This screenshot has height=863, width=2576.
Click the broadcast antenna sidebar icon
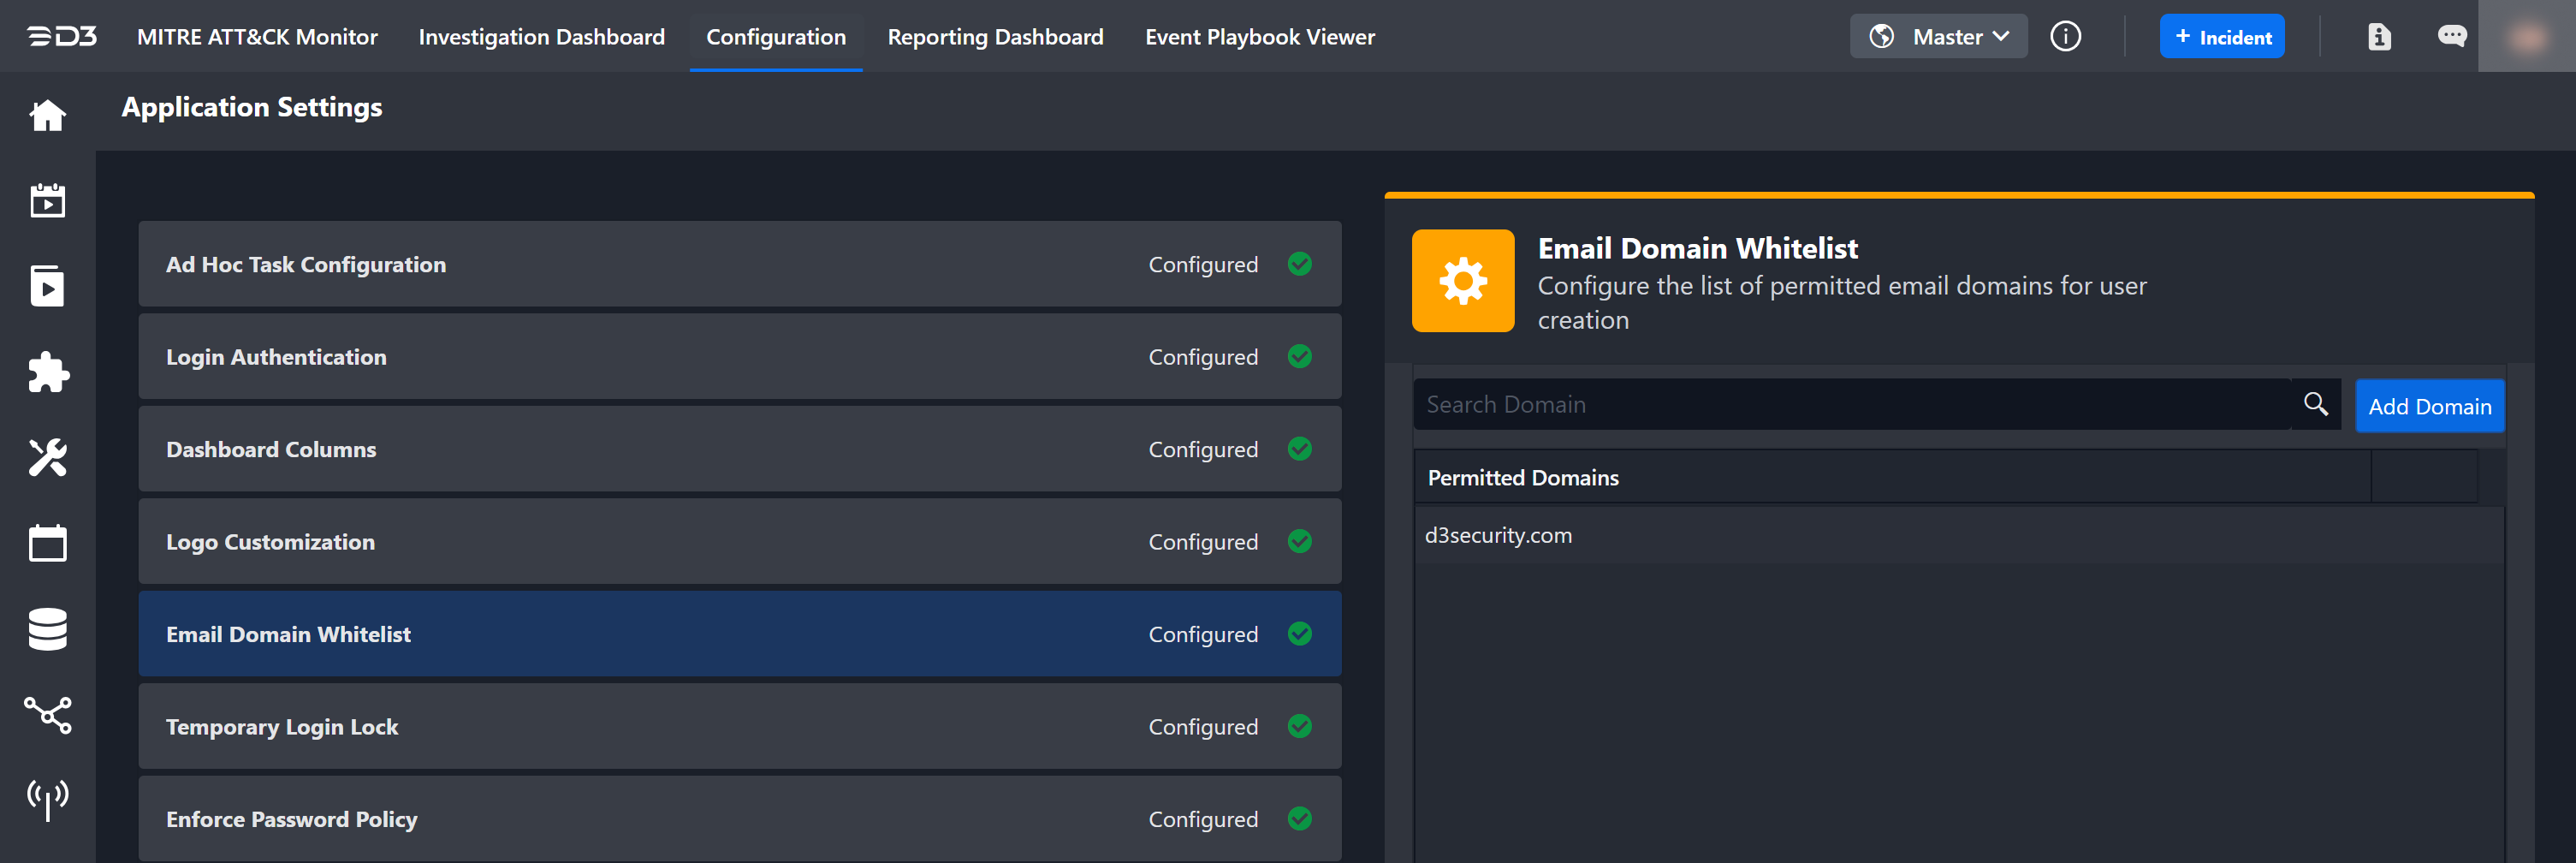(x=47, y=799)
